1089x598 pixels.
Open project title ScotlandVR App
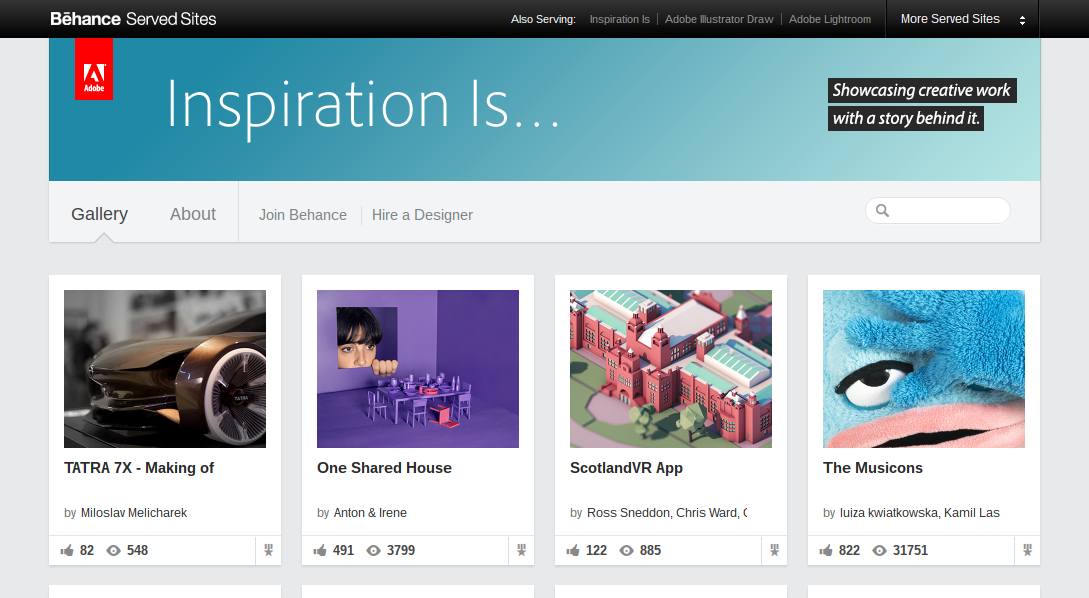coord(626,468)
